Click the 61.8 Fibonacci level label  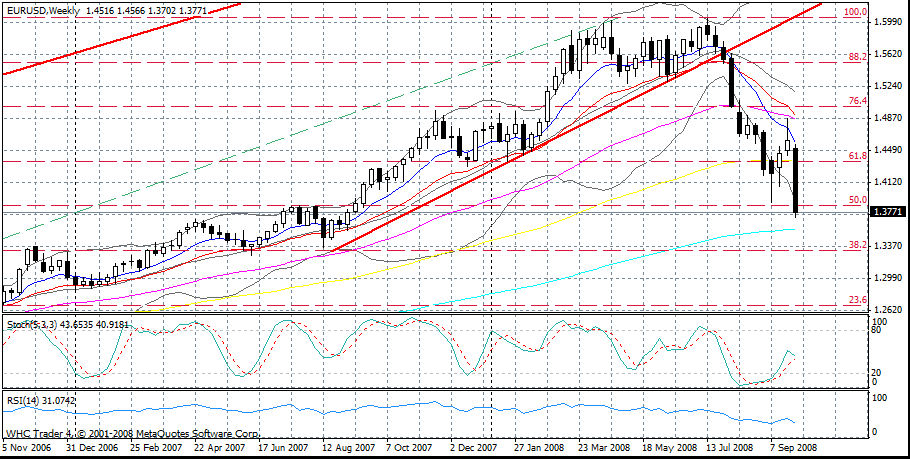[856, 156]
